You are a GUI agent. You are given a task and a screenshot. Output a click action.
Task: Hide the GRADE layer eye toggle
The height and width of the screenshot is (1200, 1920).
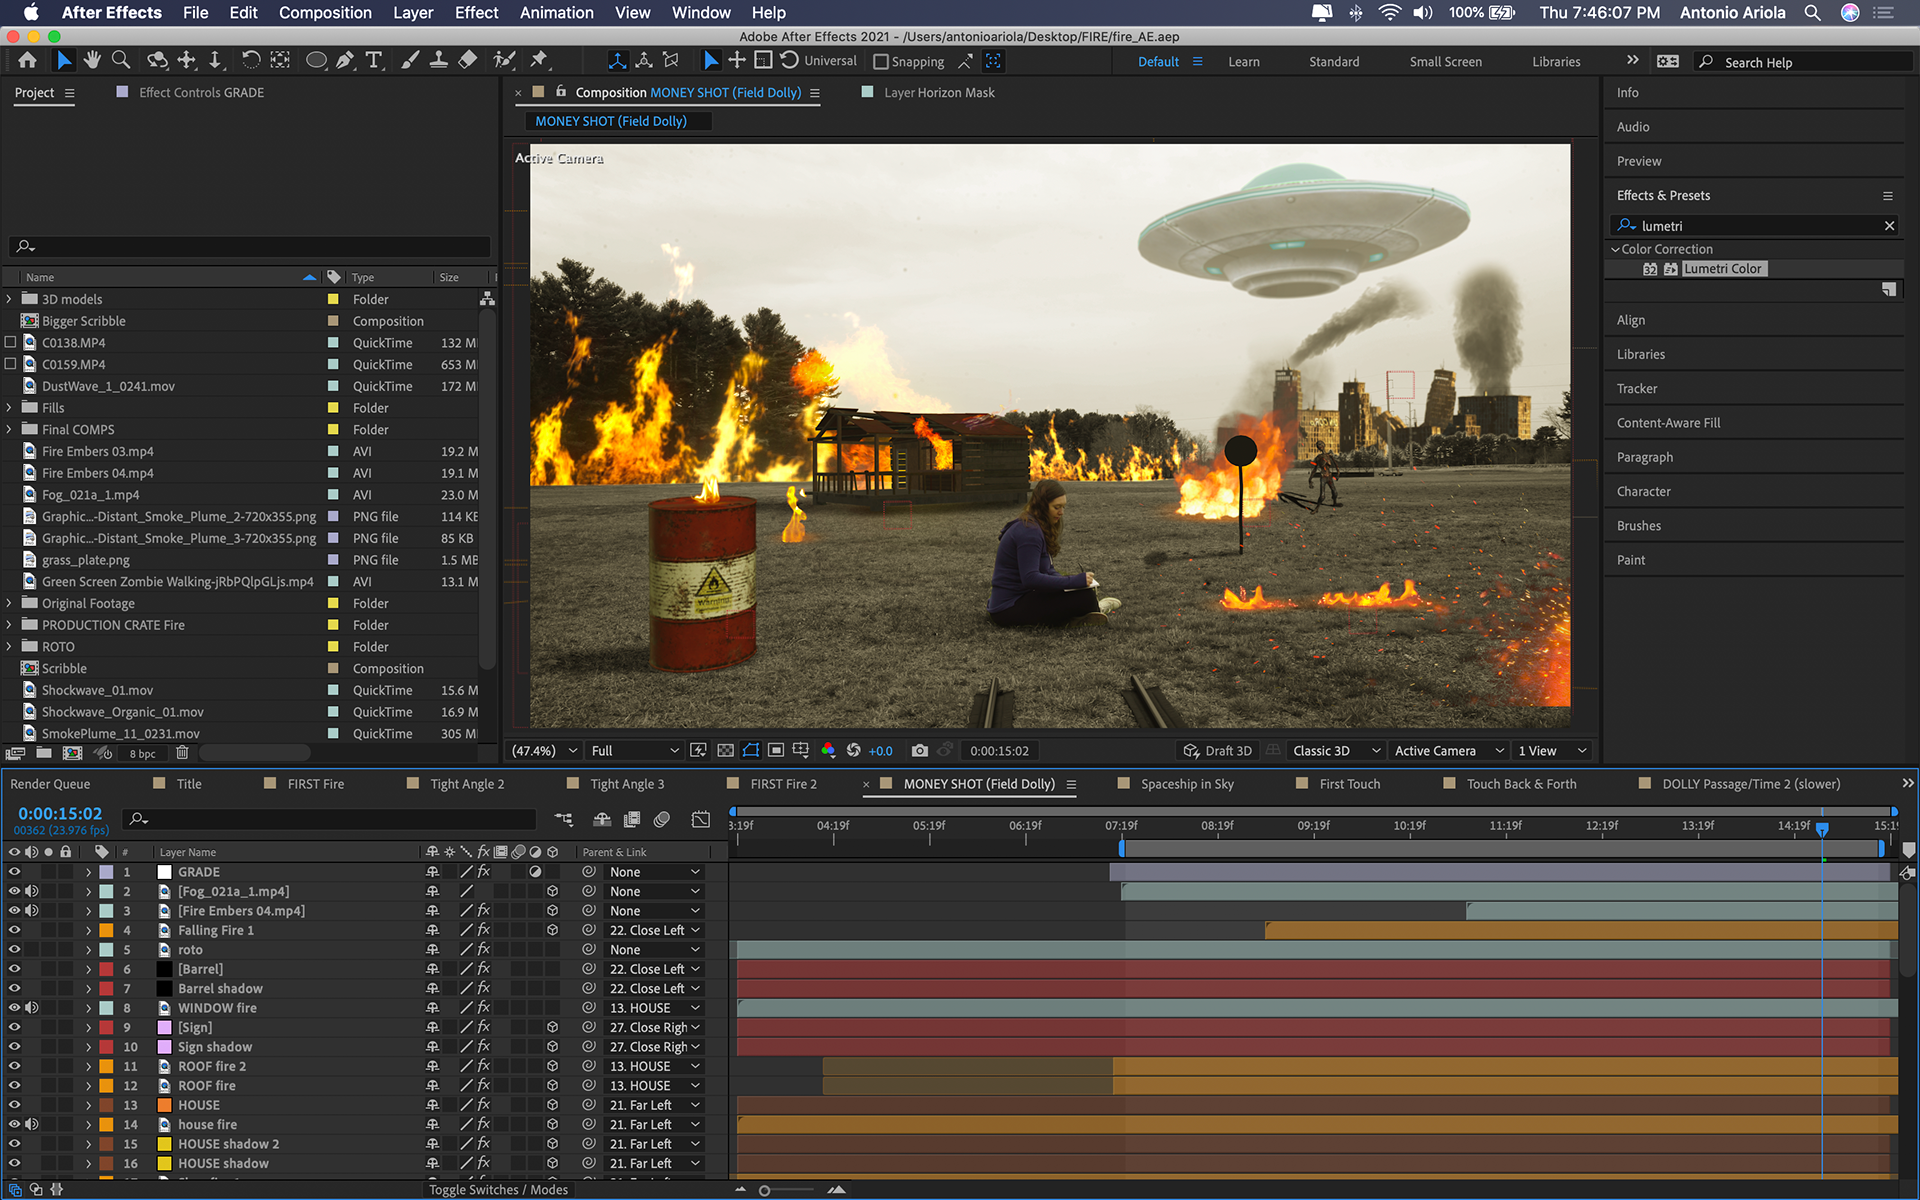tap(14, 872)
